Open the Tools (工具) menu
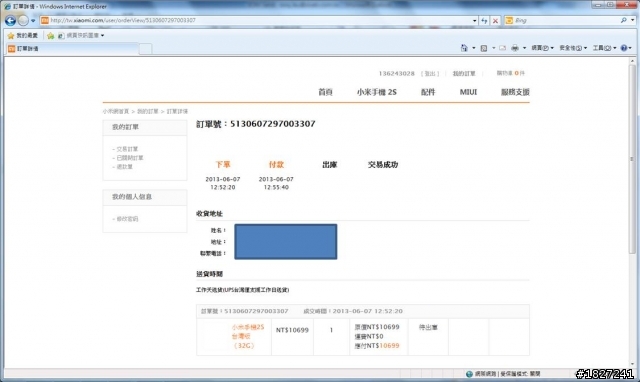Viewport: 640px width, 382px height. point(604,48)
